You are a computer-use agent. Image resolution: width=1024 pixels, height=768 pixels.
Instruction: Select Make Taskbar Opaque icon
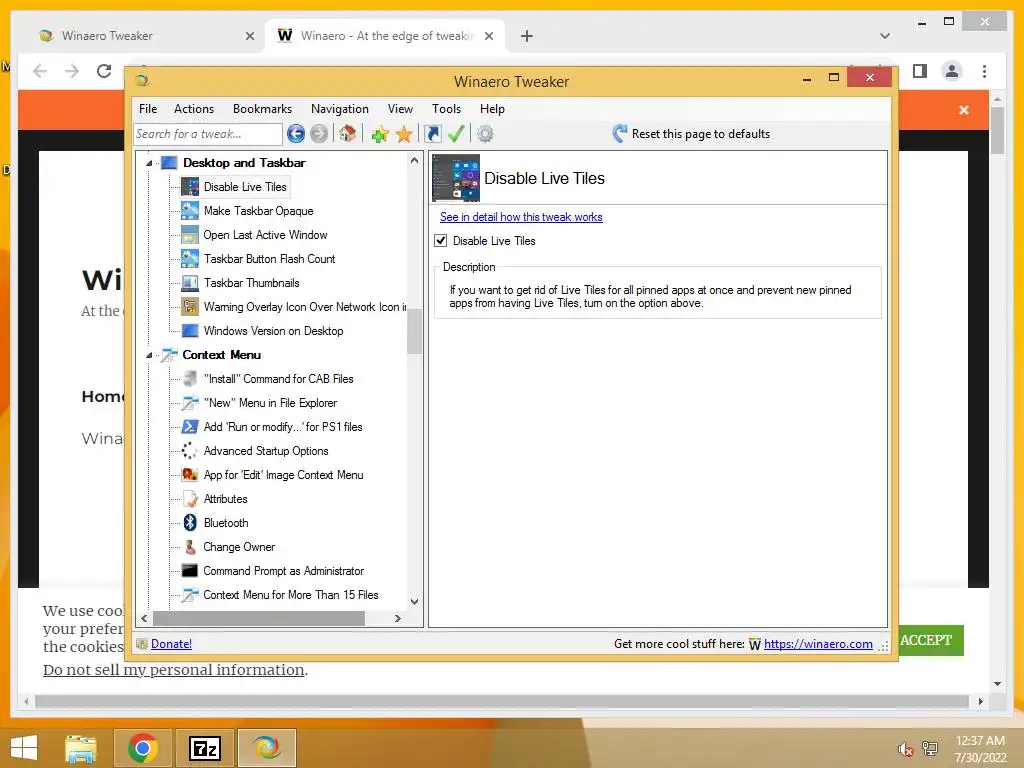click(190, 210)
